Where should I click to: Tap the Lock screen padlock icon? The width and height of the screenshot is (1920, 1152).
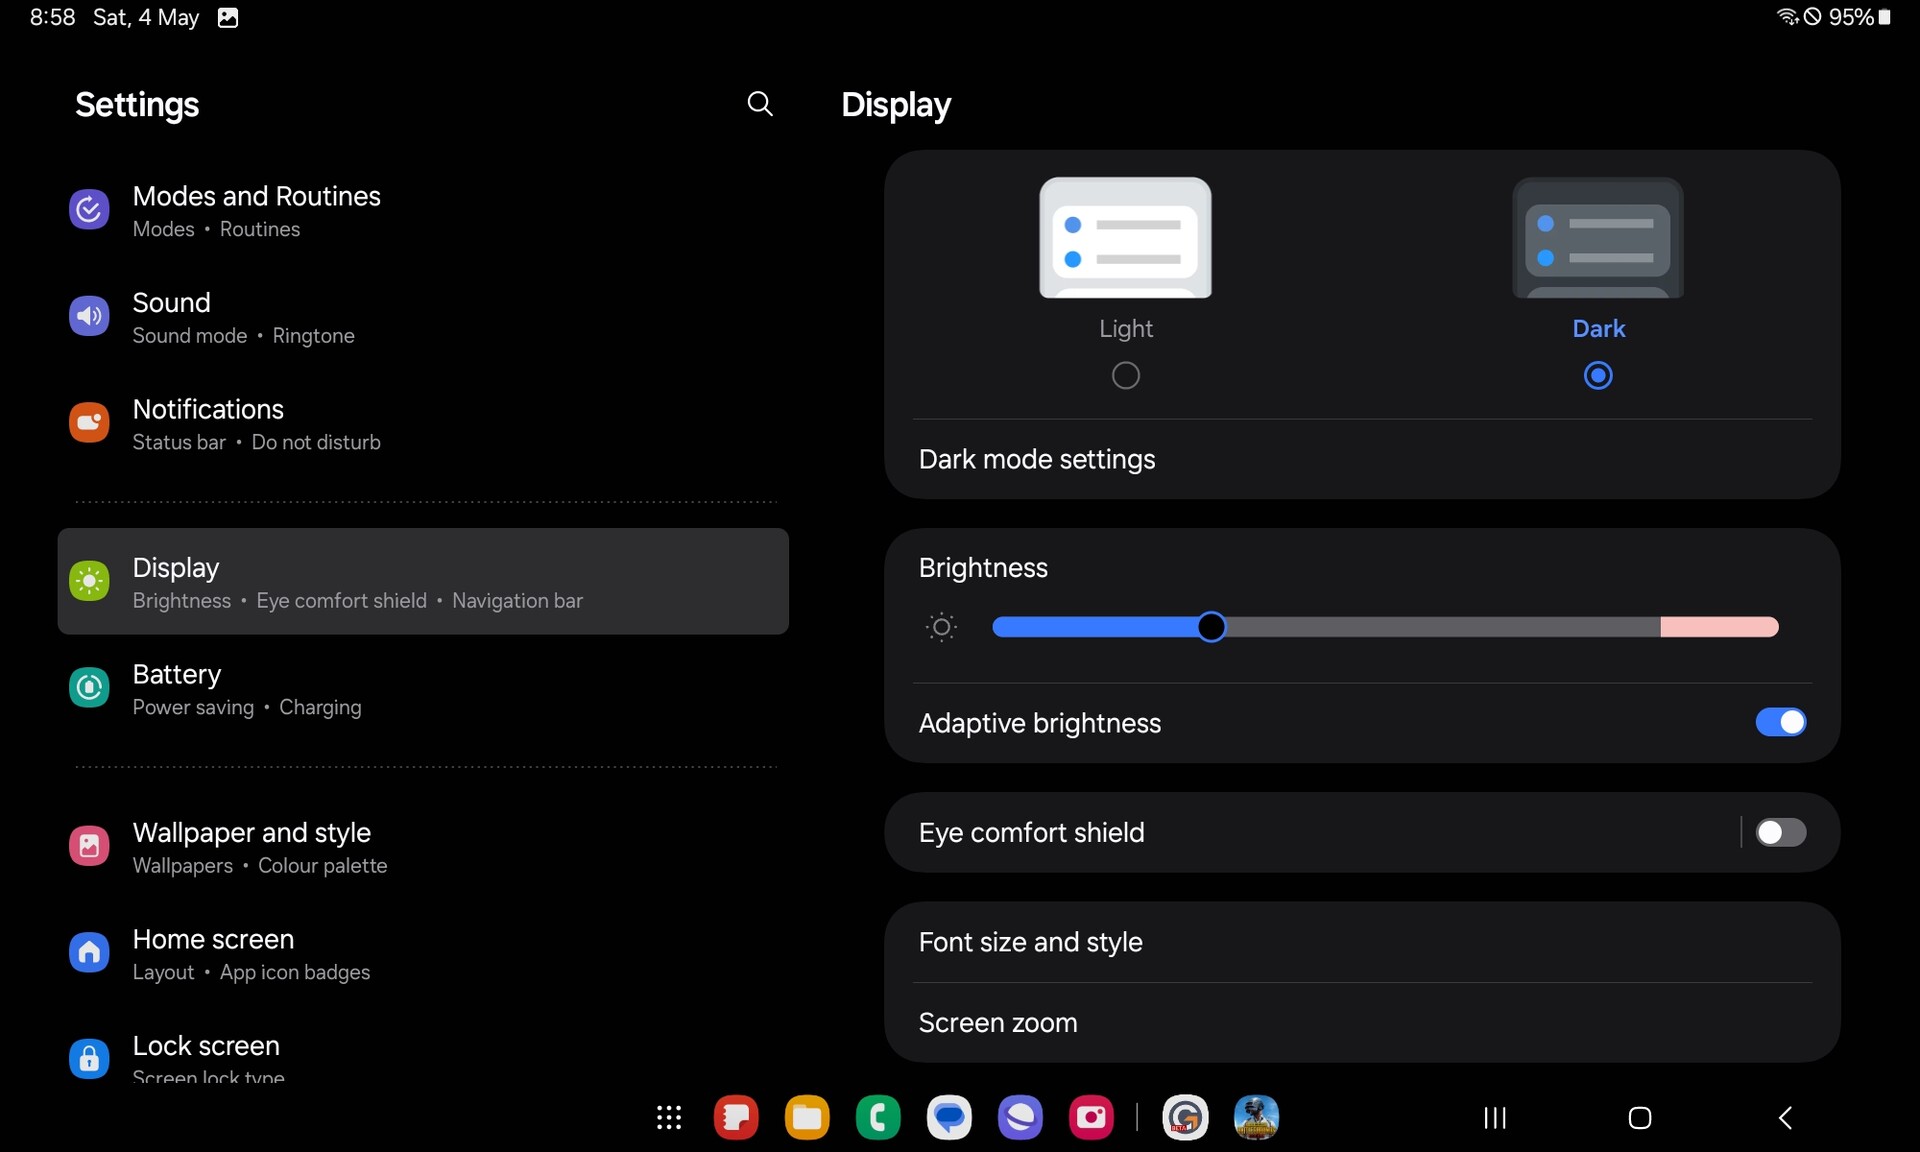[x=89, y=1058]
